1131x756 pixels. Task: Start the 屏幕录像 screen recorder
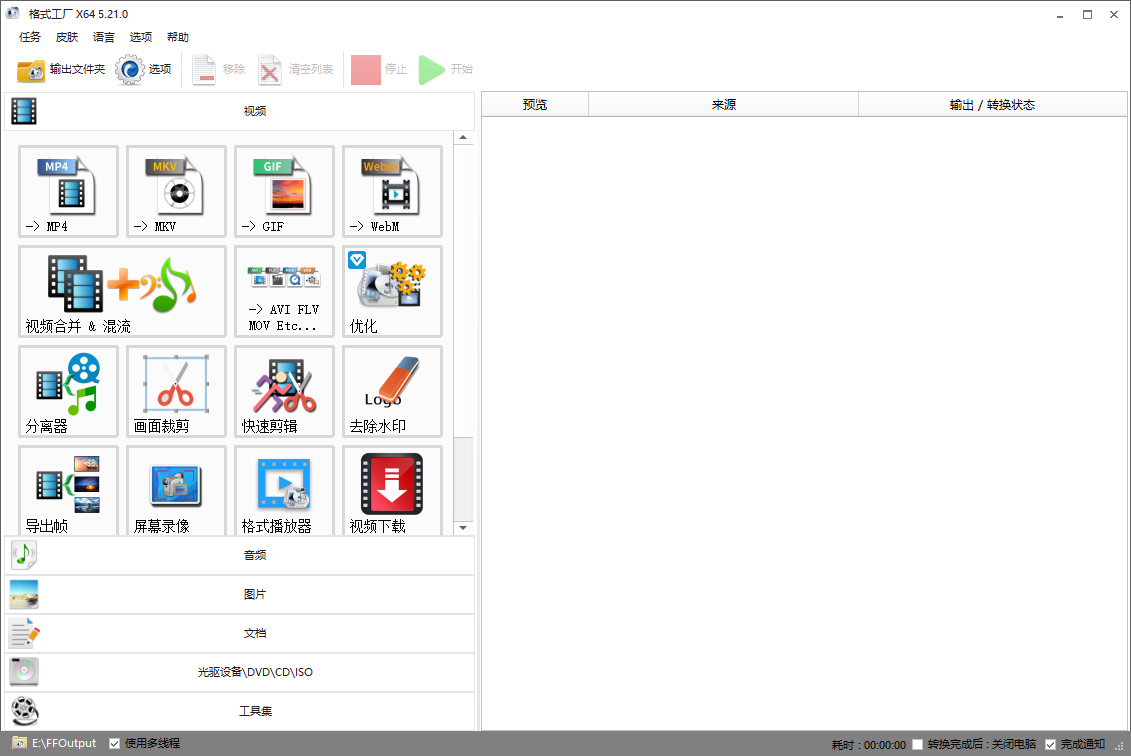(x=176, y=490)
